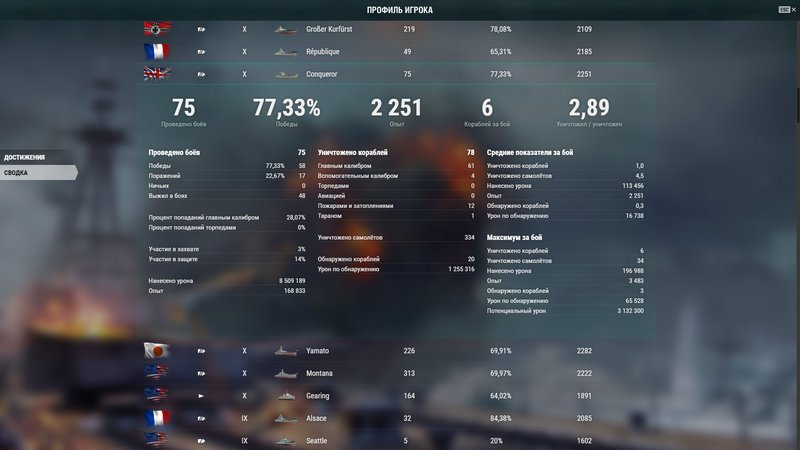The width and height of the screenshot is (800, 450).
Task: Click Средние показатели за бой header
Action: pos(530,152)
